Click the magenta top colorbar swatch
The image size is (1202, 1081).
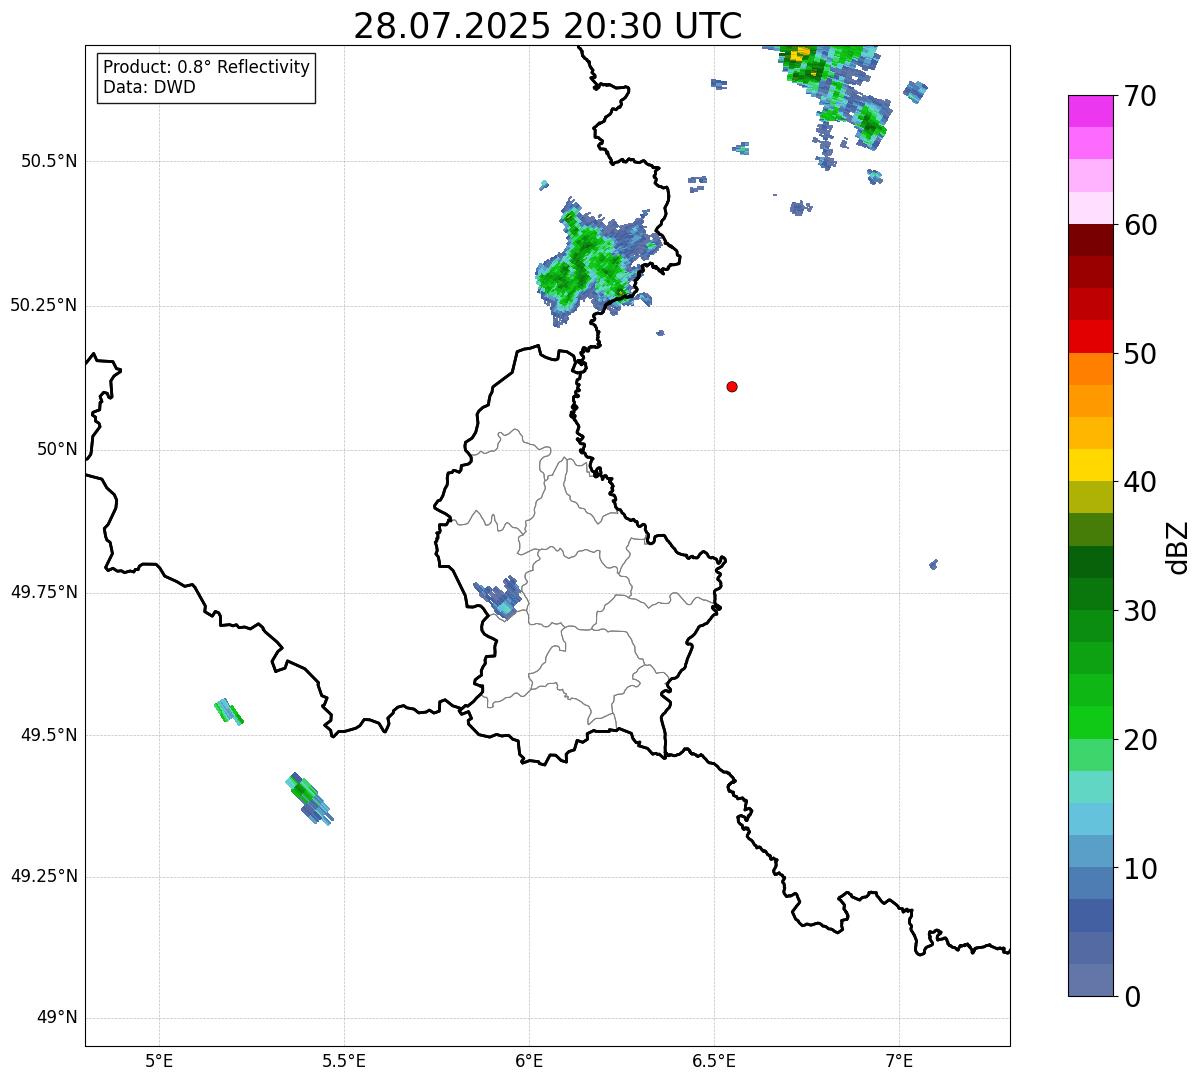coord(1090,111)
